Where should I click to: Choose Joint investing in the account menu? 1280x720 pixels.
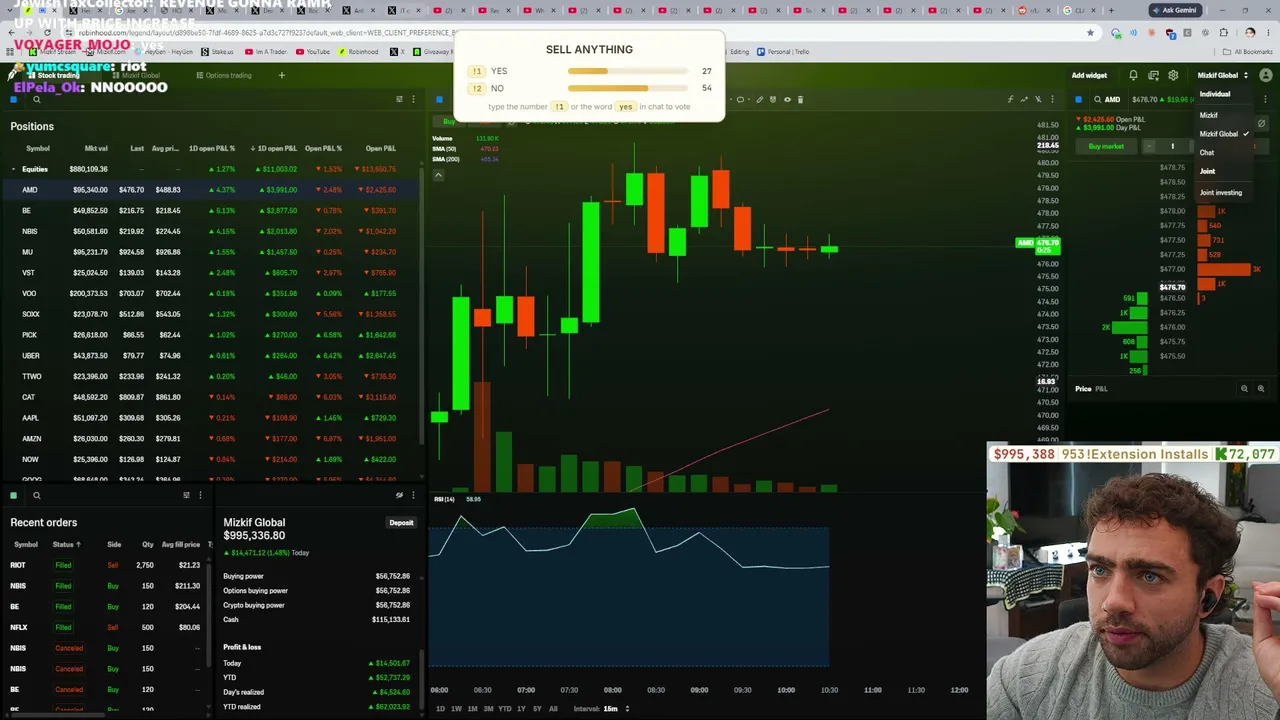[1221, 192]
